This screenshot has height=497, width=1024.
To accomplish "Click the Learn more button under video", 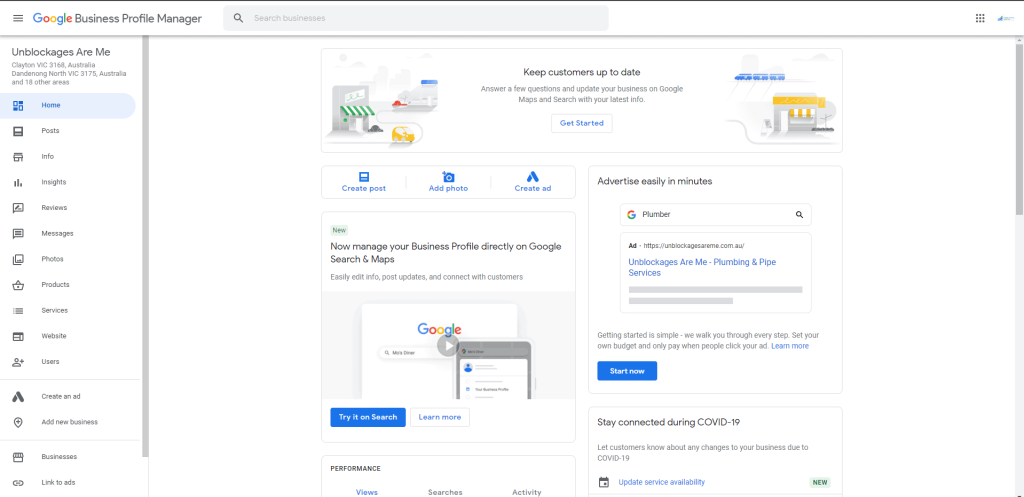I will 440,417.
